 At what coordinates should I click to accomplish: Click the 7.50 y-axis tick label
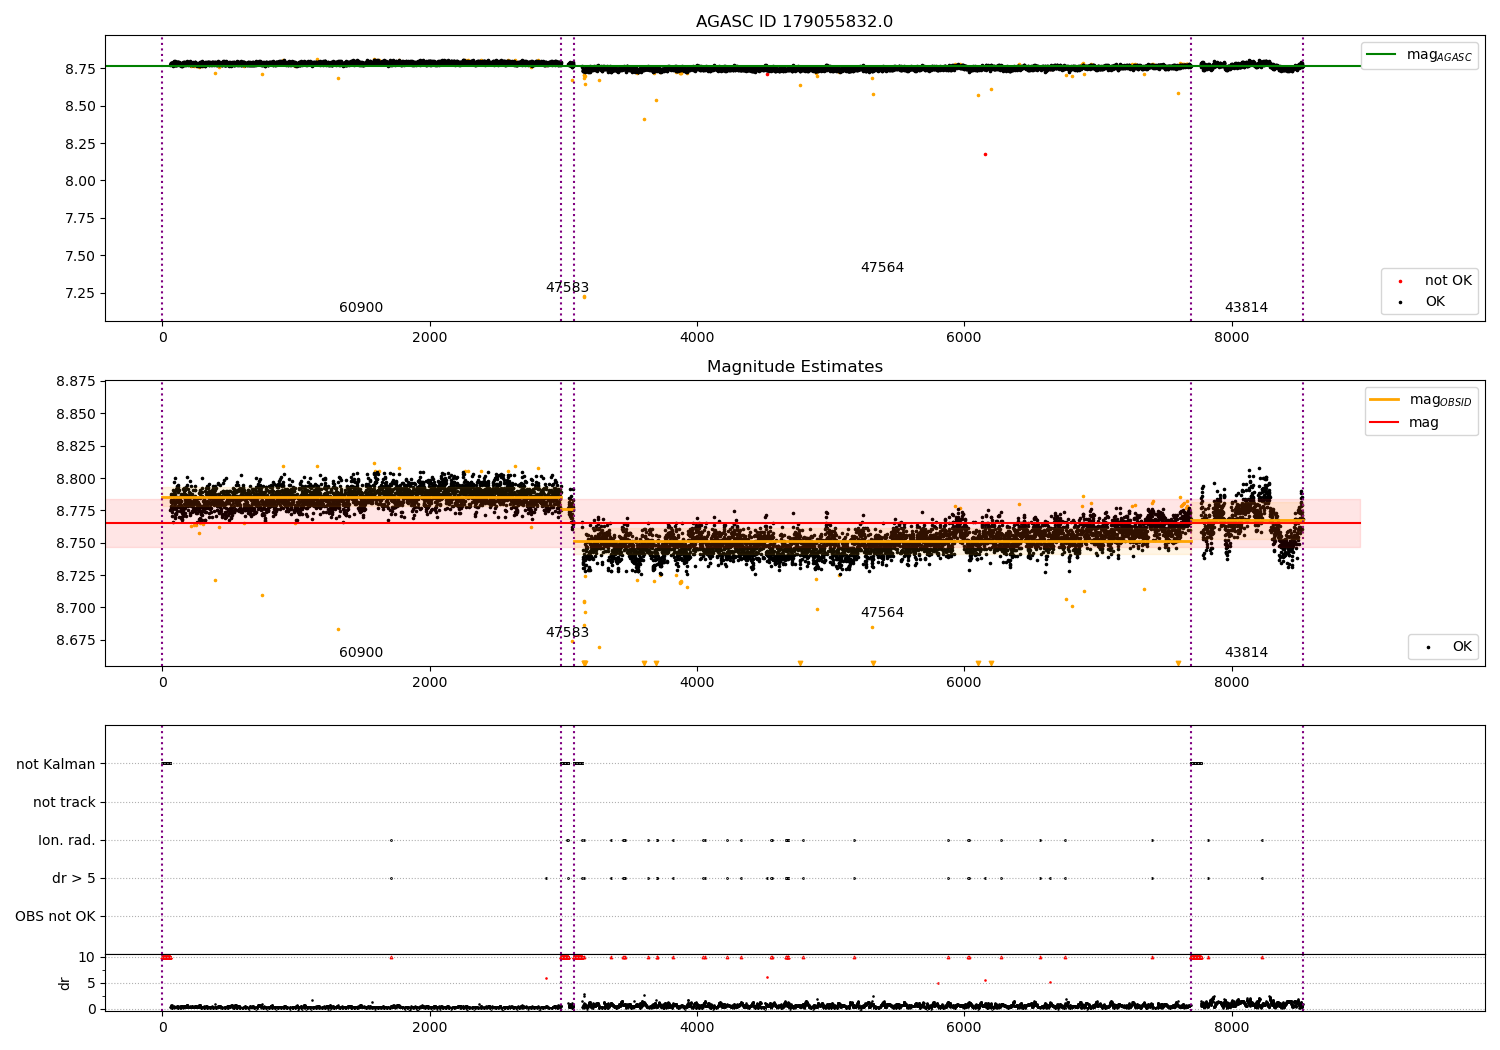[x=80, y=256]
